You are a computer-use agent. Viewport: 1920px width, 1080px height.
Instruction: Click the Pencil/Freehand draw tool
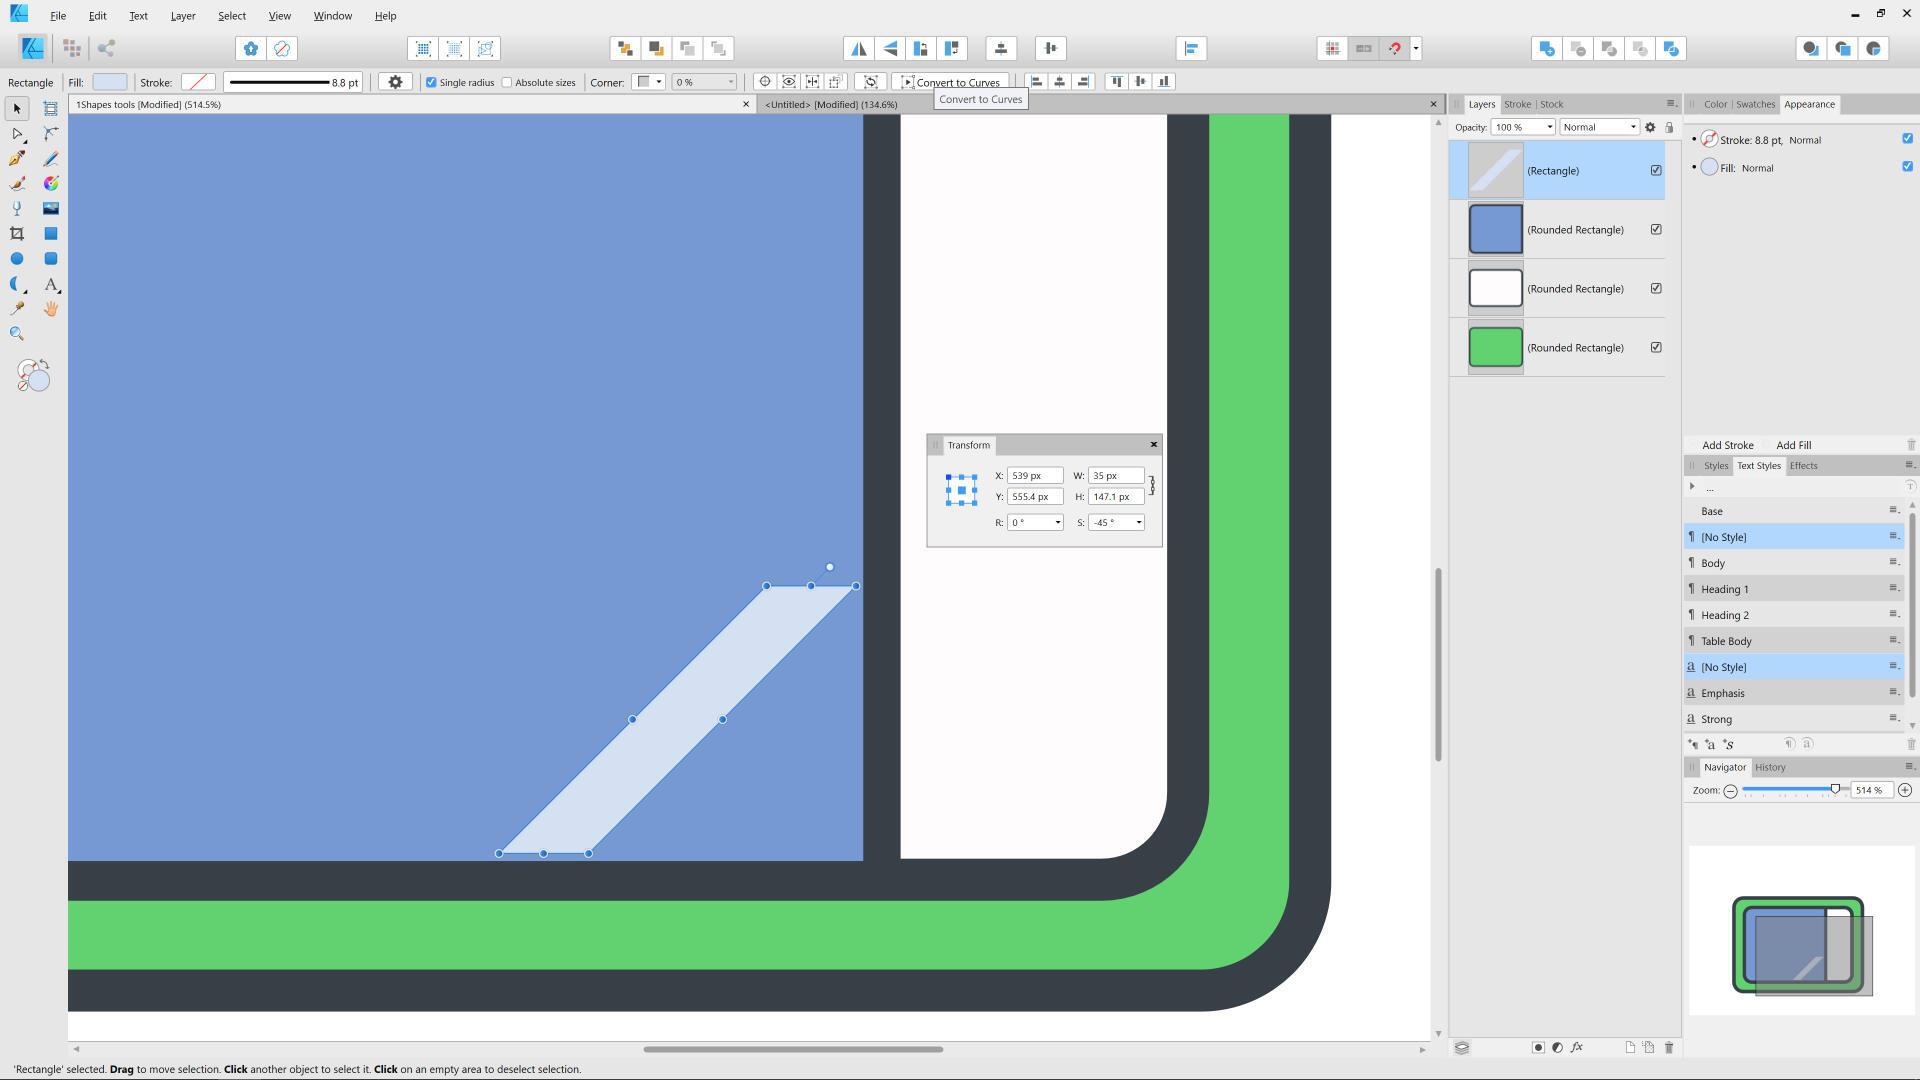pyautogui.click(x=51, y=157)
